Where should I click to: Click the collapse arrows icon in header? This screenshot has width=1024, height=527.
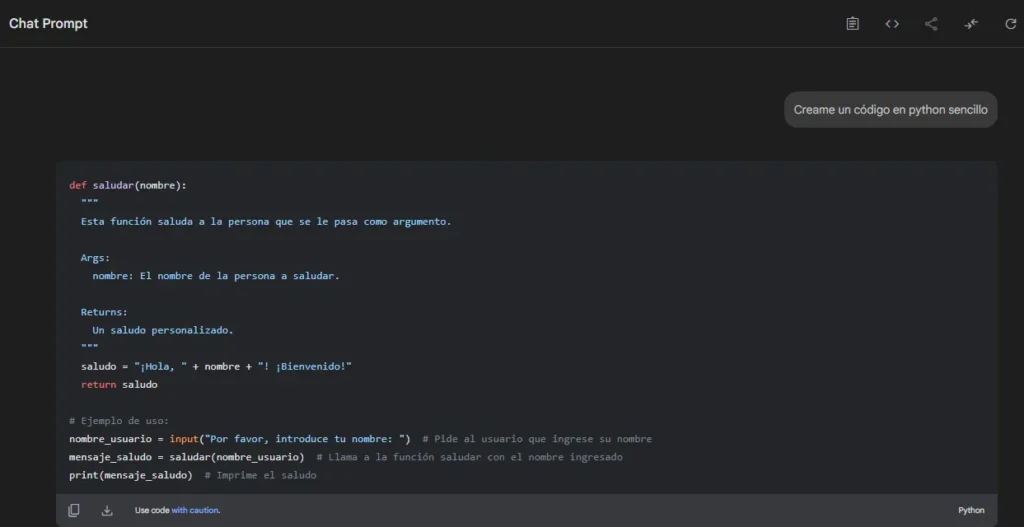(x=971, y=24)
